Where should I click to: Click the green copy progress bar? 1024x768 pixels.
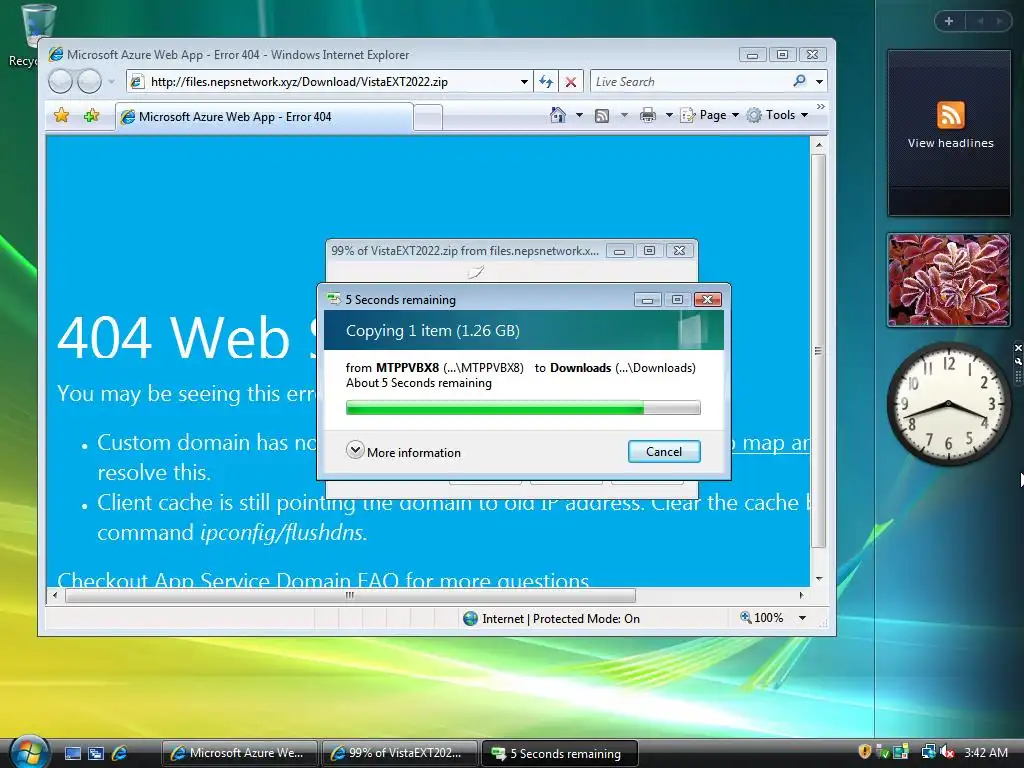click(523, 408)
